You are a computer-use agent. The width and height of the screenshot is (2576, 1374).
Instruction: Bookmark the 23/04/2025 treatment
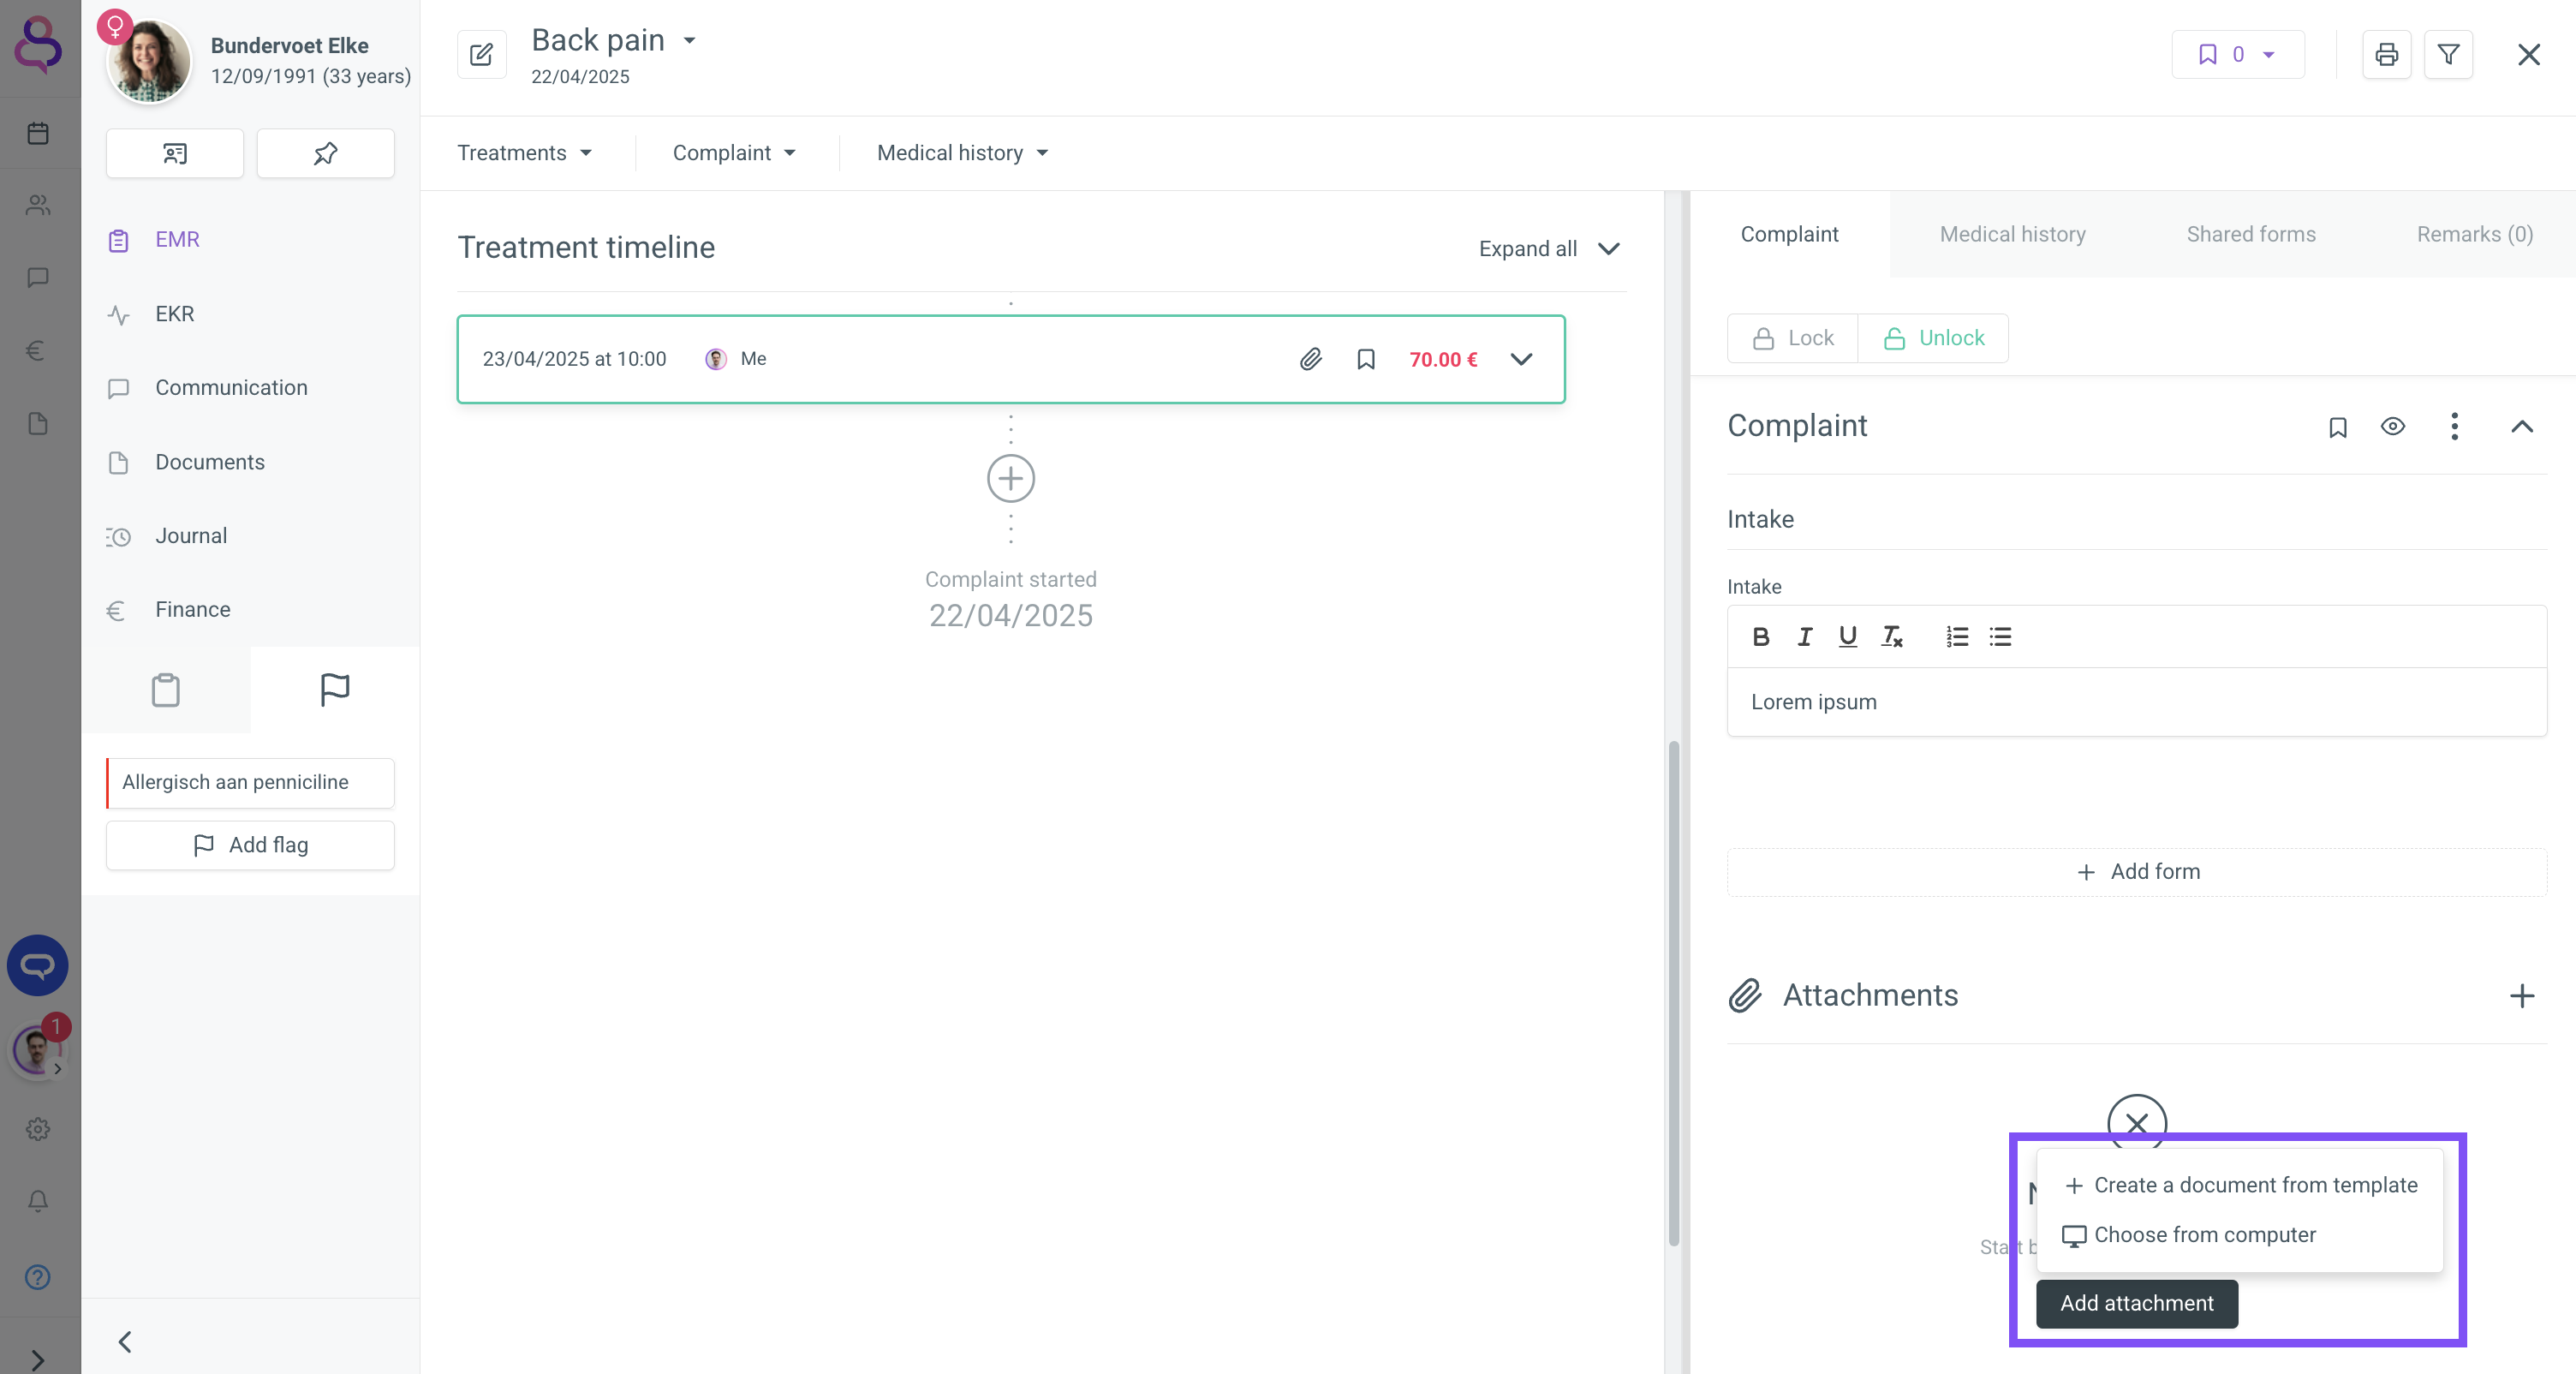pyautogui.click(x=1366, y=359)
